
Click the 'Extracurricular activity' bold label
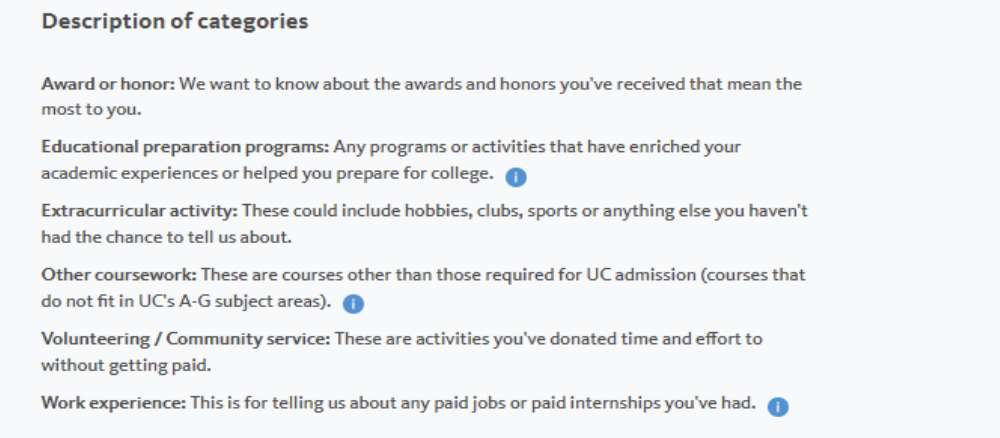point(140,210)
